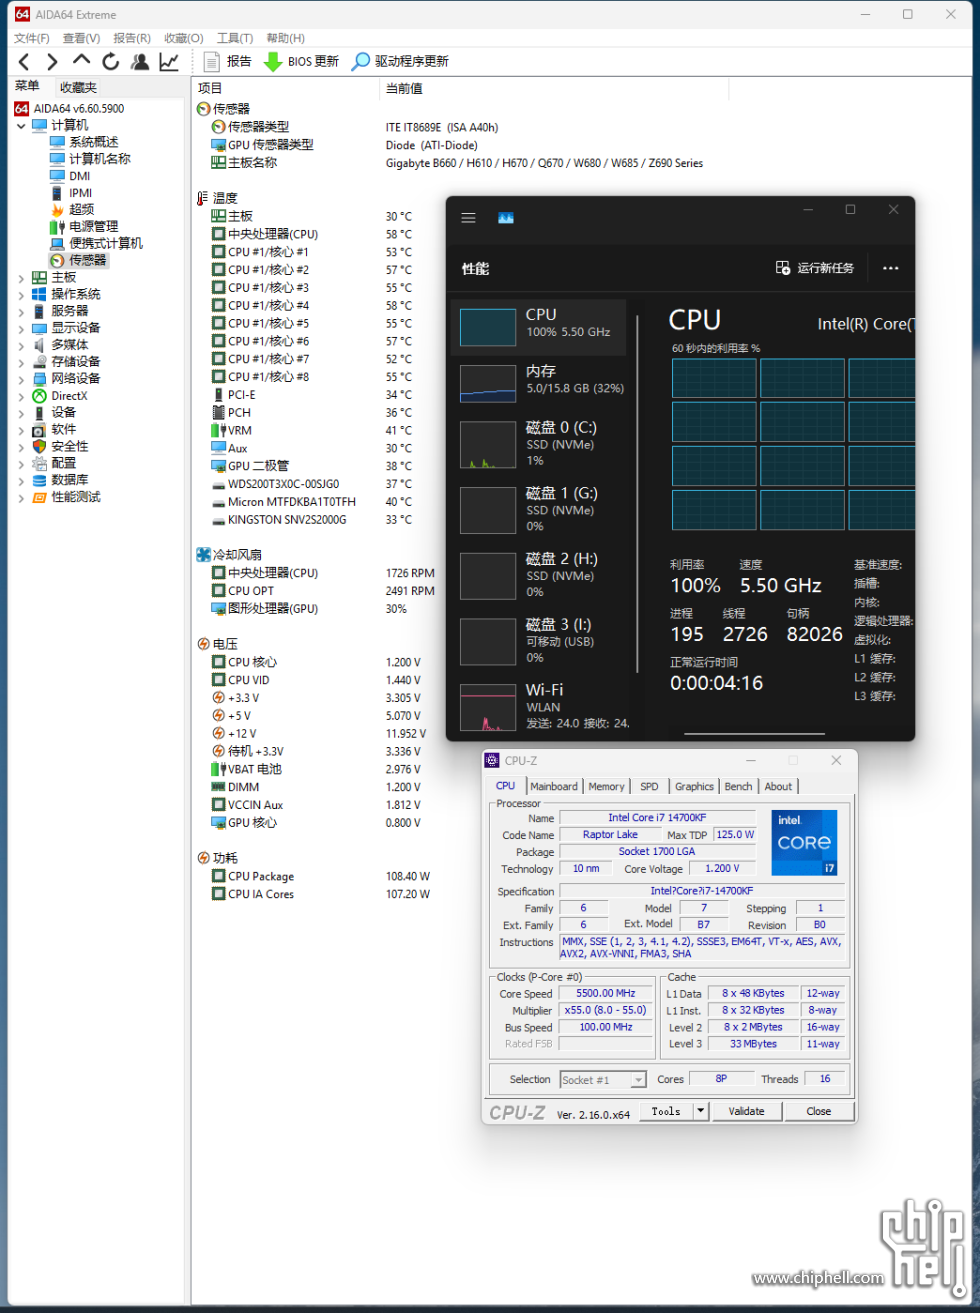Expand the 主板 tree node
The width and height of the screenshot is (980, 1313).
point(22,277)
